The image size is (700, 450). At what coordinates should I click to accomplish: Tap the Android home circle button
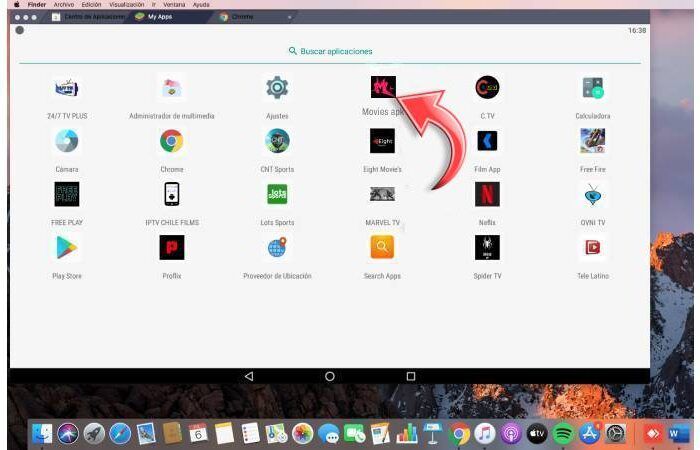(330, 376)
